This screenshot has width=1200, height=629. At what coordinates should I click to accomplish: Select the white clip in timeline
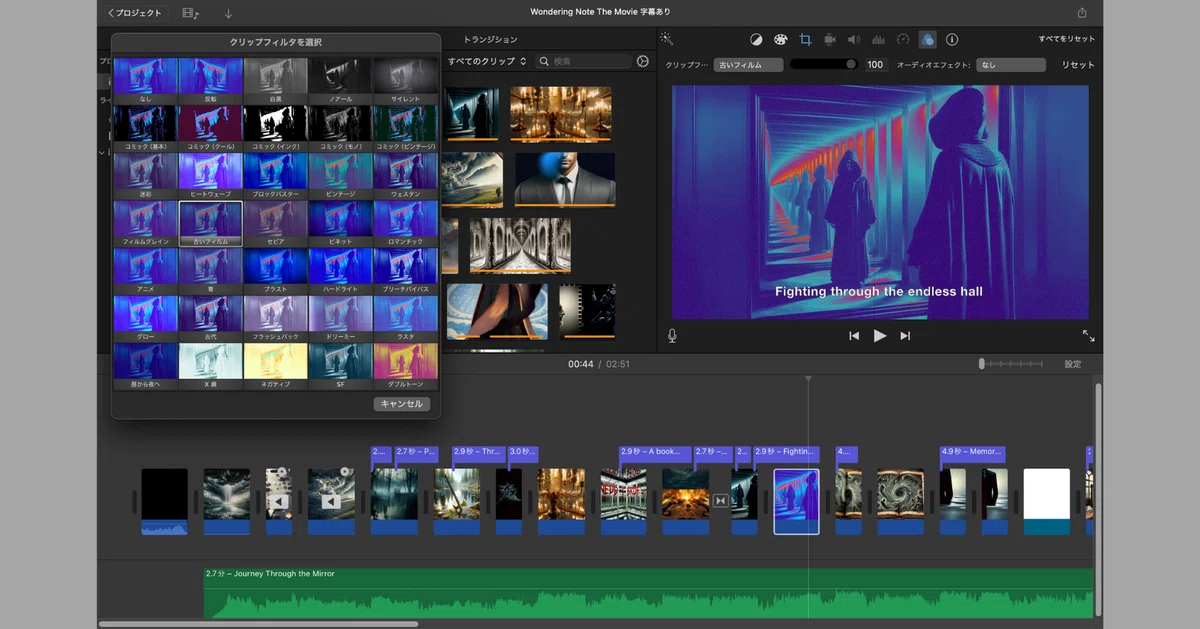(1046, 501)
